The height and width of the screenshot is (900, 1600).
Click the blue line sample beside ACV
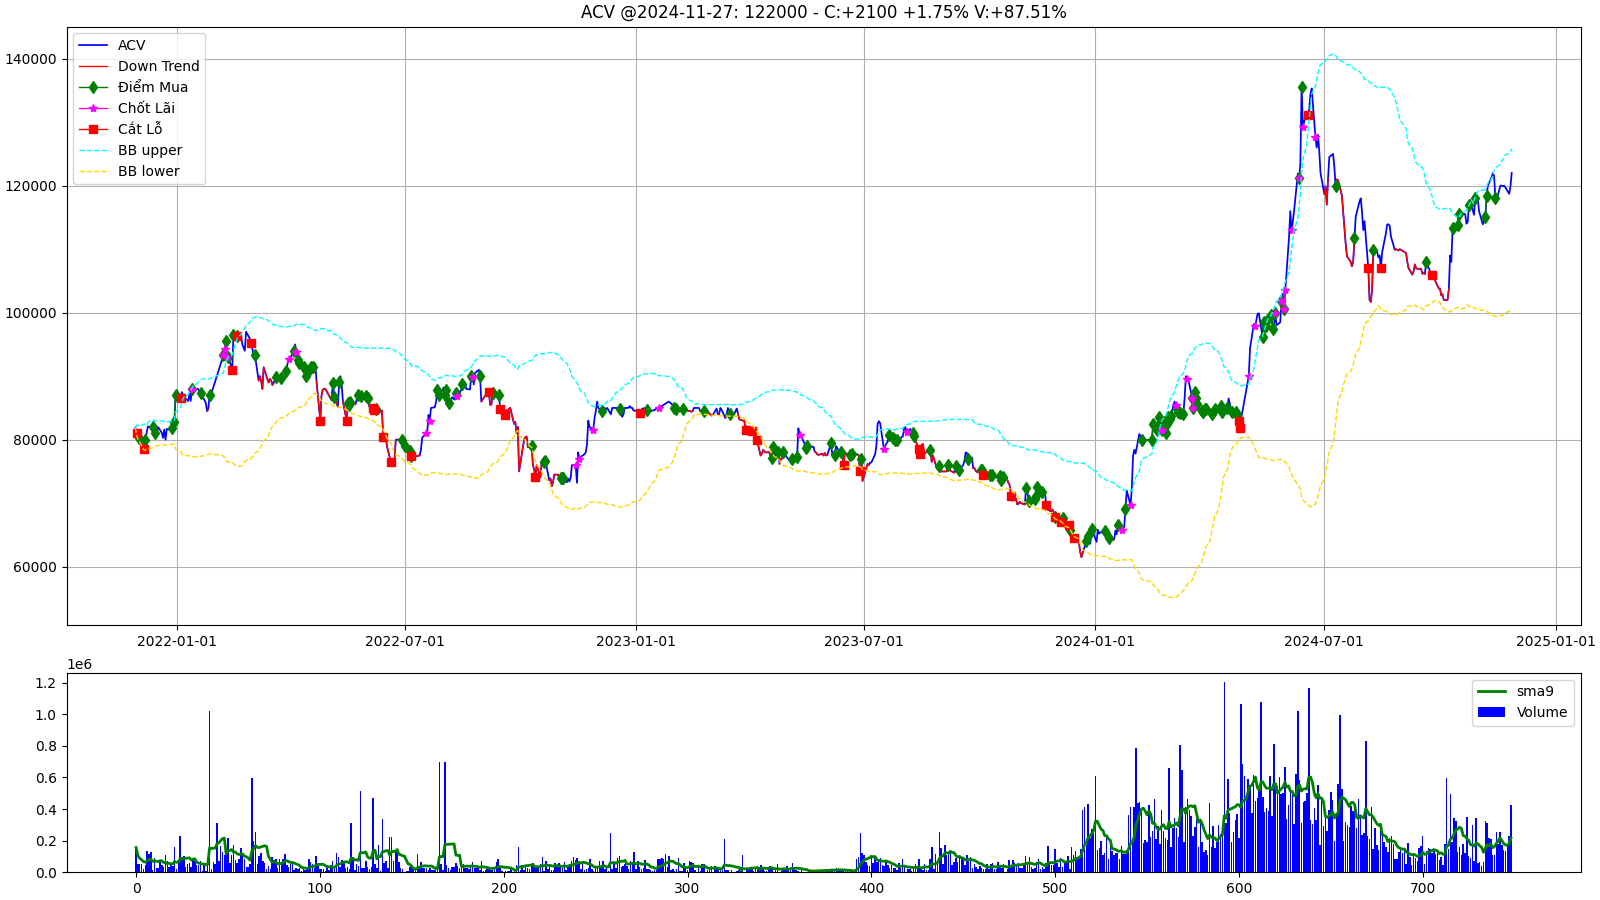click(93, 45)
